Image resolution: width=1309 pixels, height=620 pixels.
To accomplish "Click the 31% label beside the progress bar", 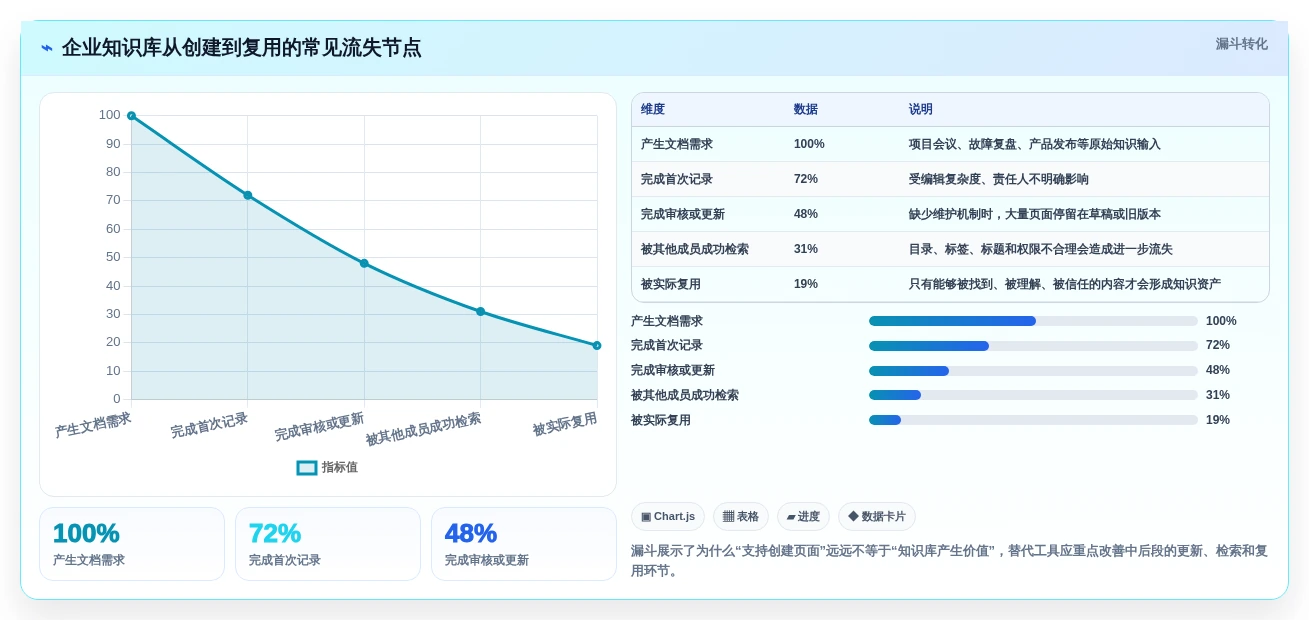I will (x=1218, y=395).
